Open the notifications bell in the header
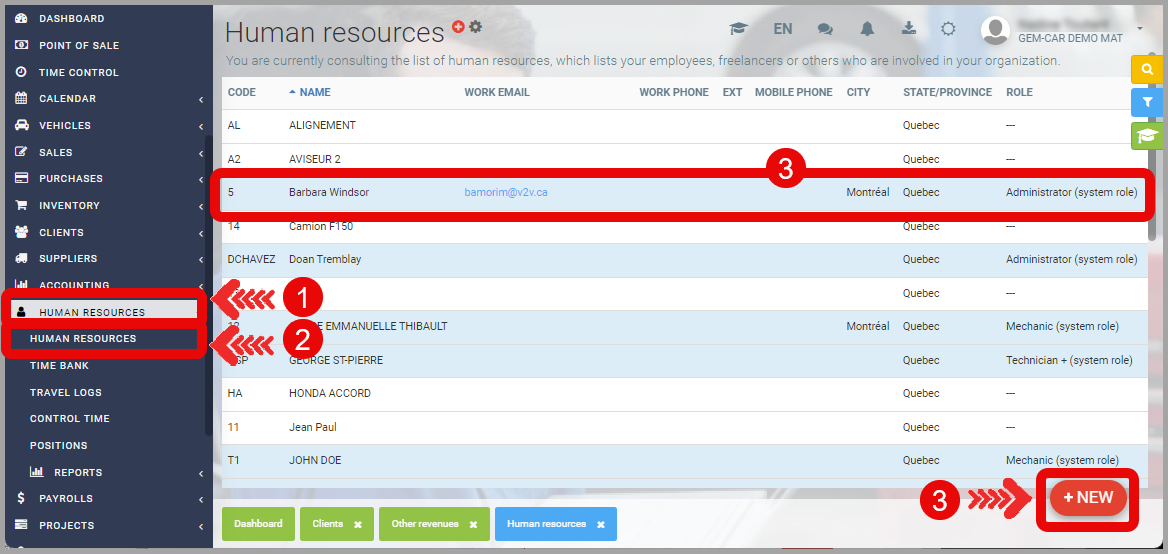 867,29
